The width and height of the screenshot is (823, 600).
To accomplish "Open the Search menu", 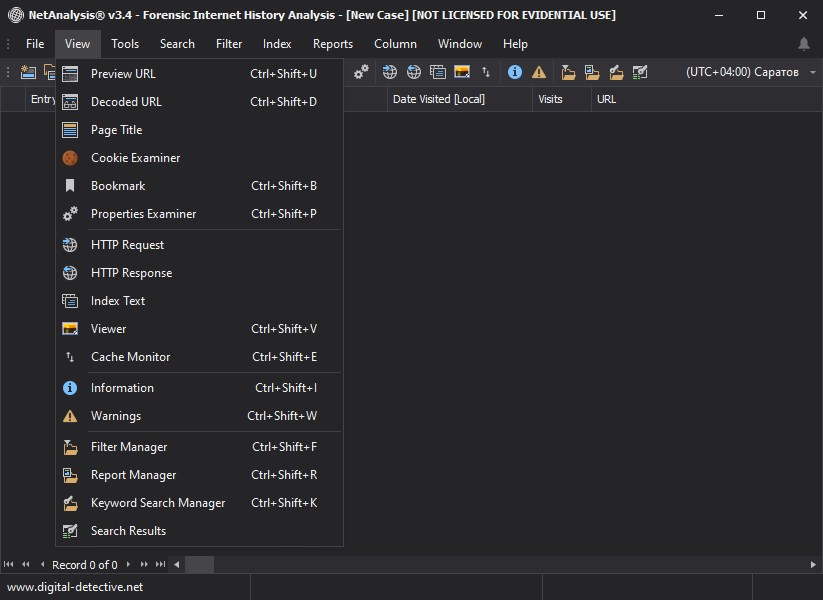I will [x=177, y=44].
